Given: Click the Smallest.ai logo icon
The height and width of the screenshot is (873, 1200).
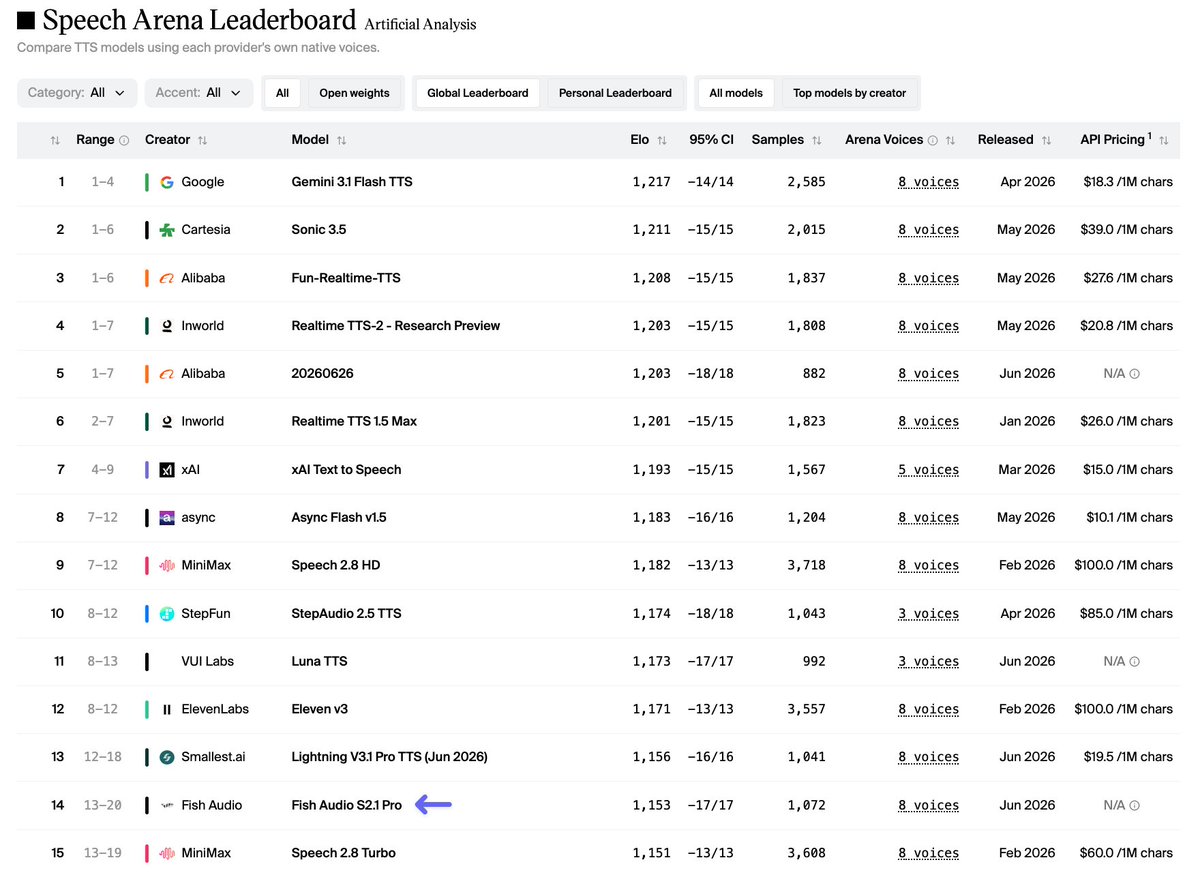Looking at the screenshot, I should [x=167, y=758].
